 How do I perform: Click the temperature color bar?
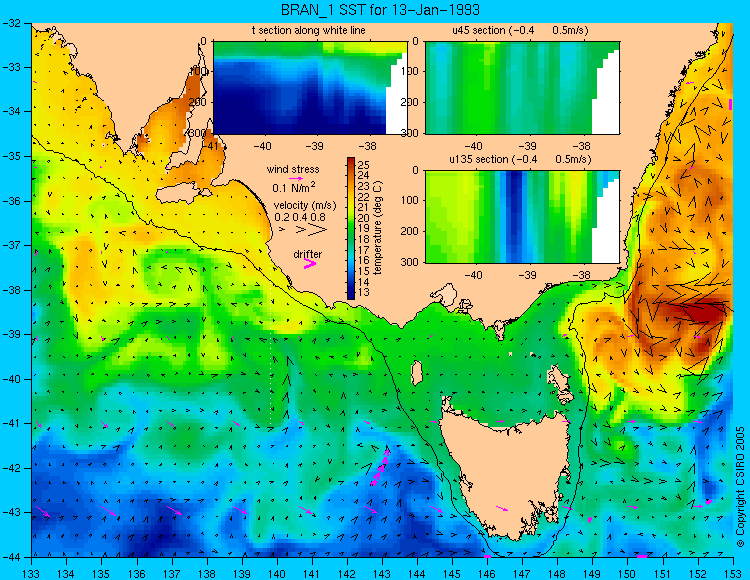(x=351, y=229)
